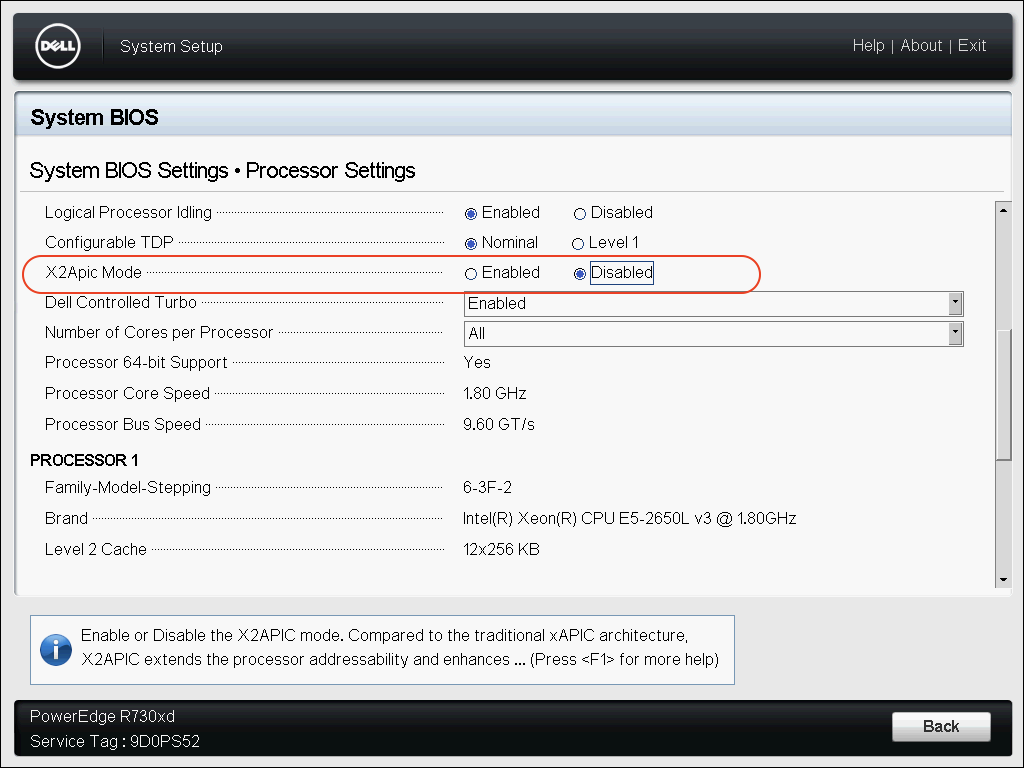Click the Back button
This screenshot has height=768, width=1024.
click(x=941, y=726)
